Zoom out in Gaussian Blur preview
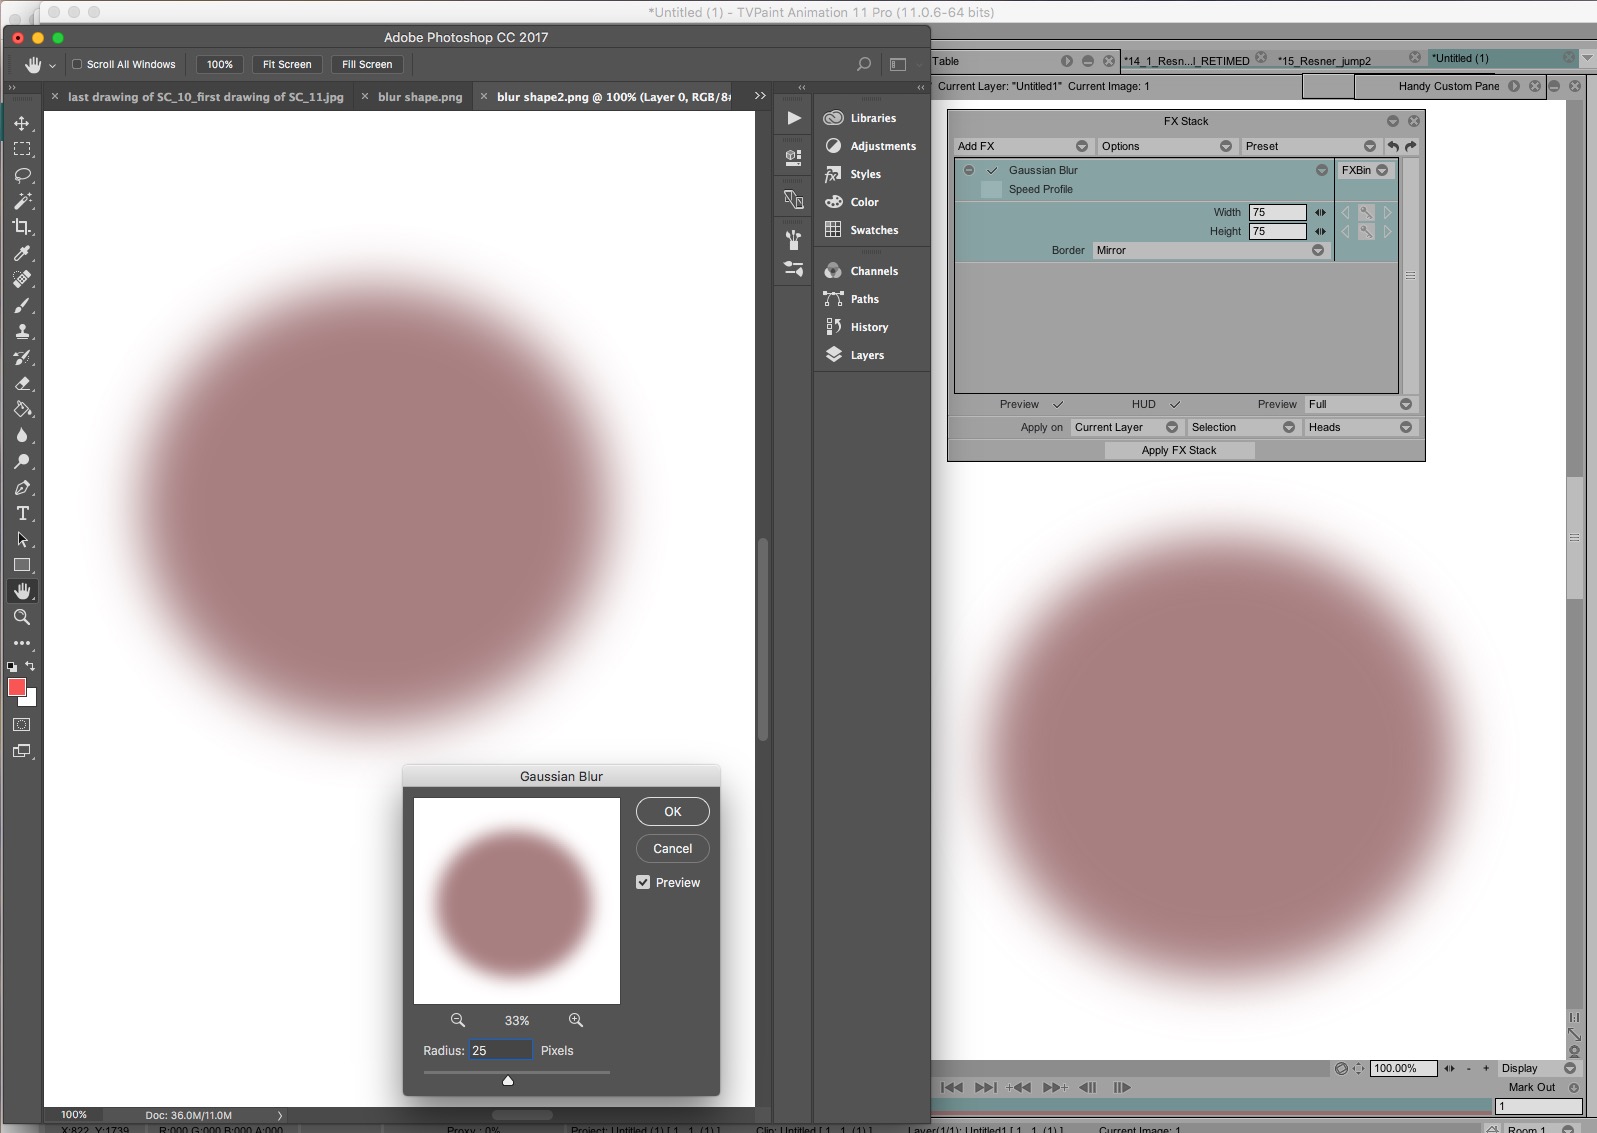1597x1133 pixels. click(458, 1020)
